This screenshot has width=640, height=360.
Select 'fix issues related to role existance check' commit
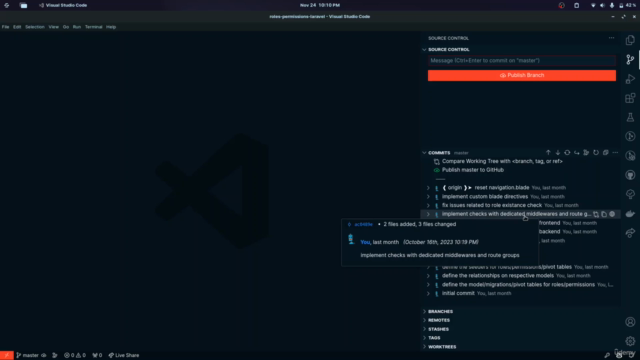[492, 205]
